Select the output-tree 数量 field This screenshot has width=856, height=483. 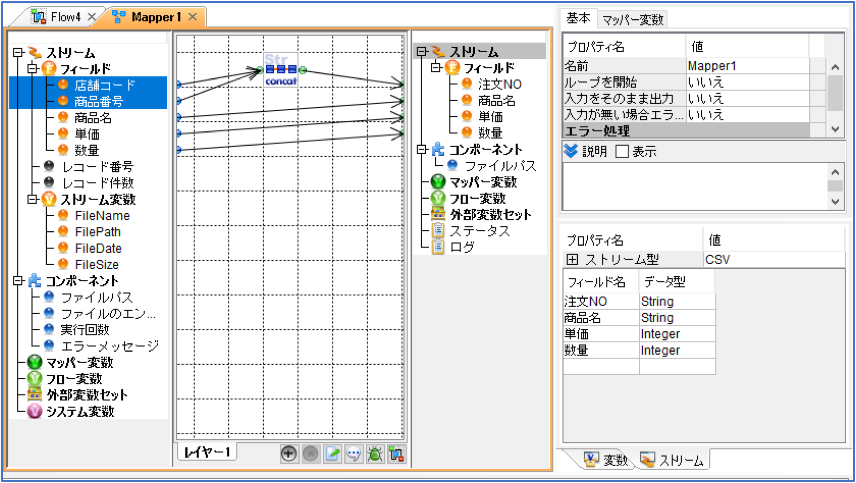tap(490, 133)
